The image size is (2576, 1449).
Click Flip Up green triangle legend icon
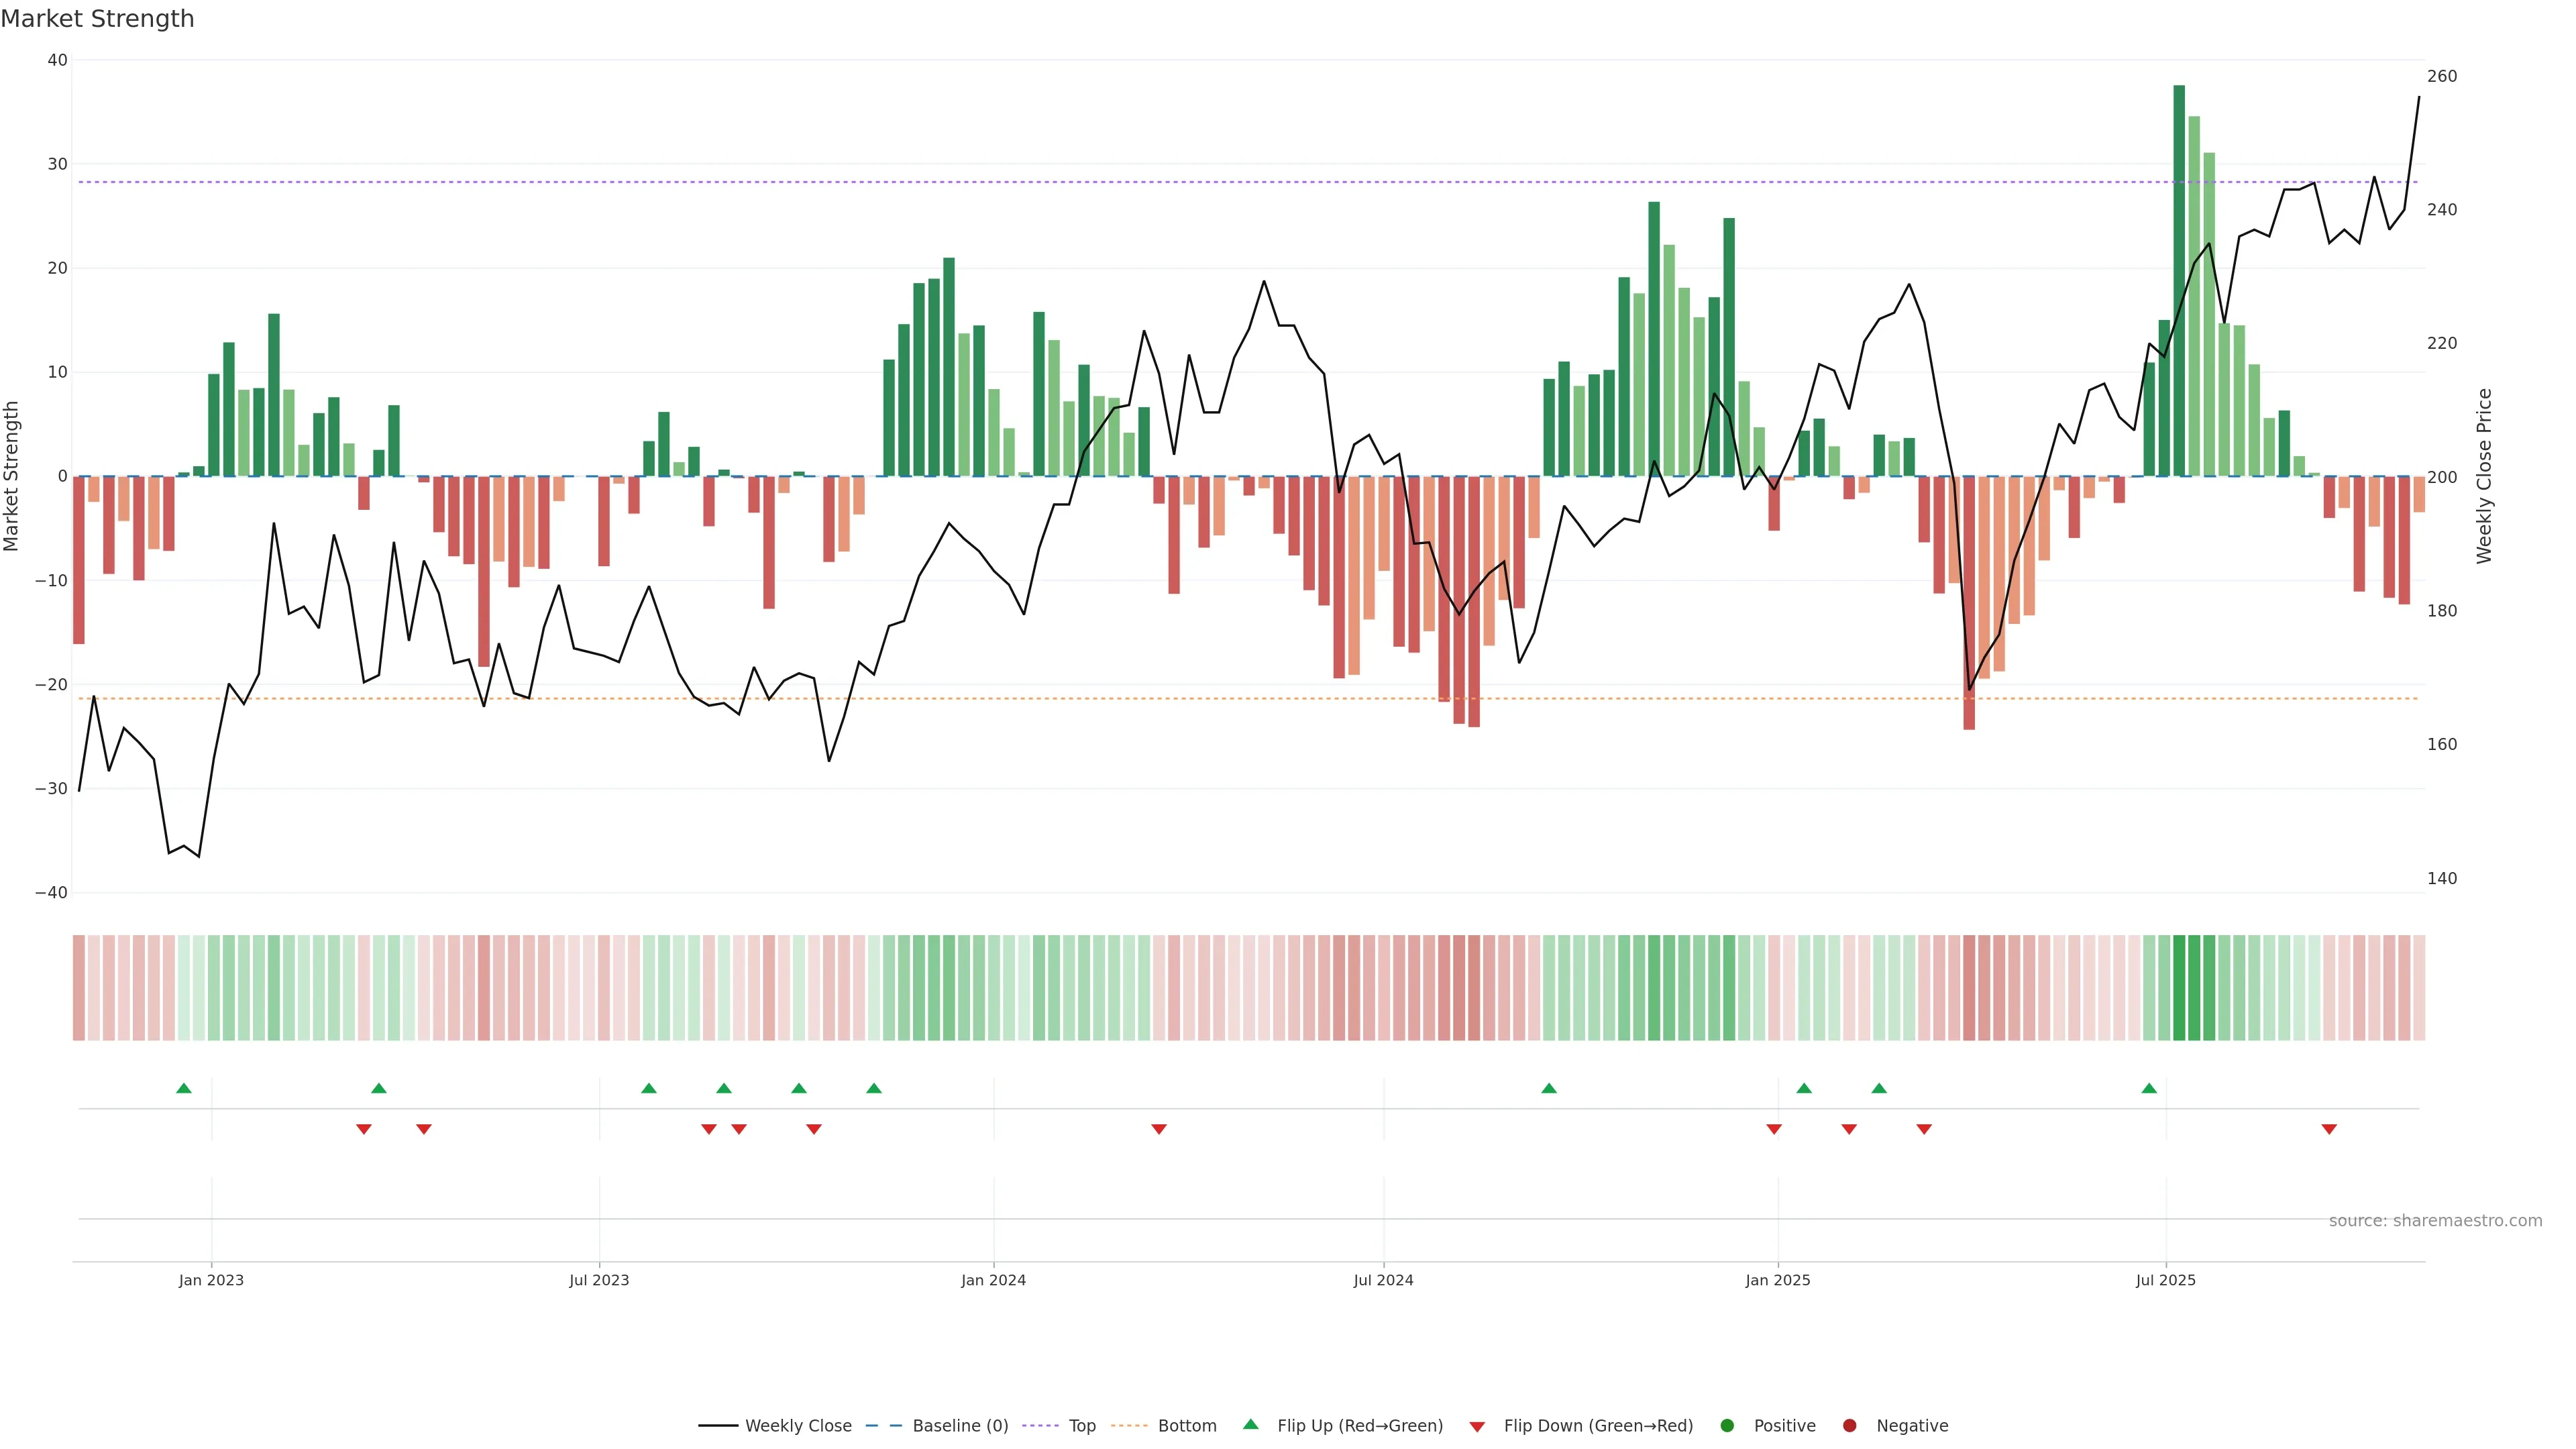pos(1250,1425)
